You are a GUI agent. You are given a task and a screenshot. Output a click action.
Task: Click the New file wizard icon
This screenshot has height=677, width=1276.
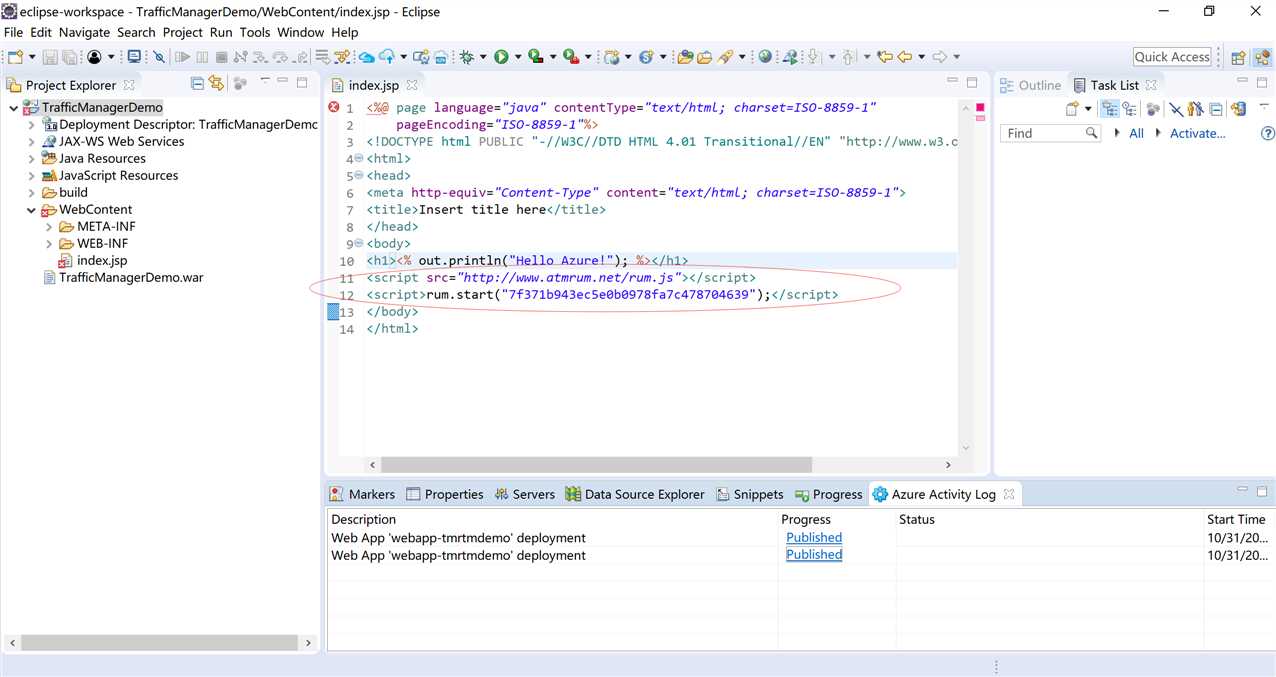pyautogui.click(x=16, y=57)
